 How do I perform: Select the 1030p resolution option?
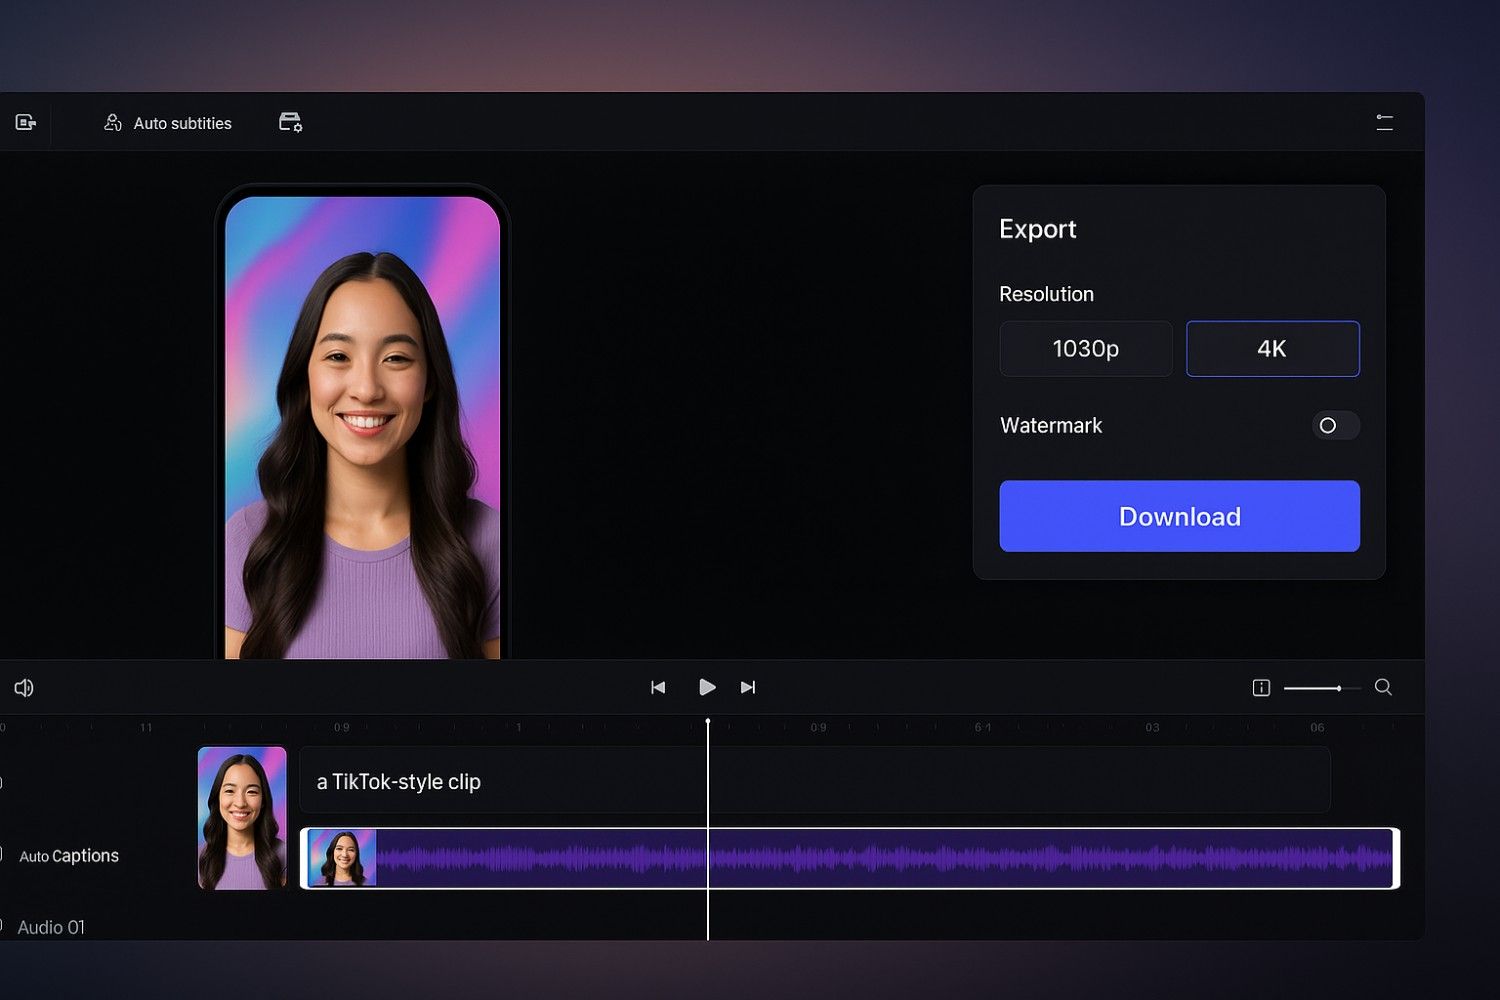pos(1086,349)
